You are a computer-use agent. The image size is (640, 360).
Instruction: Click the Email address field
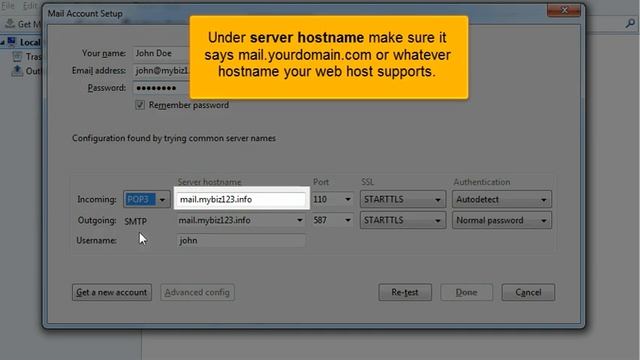point(162,71)
